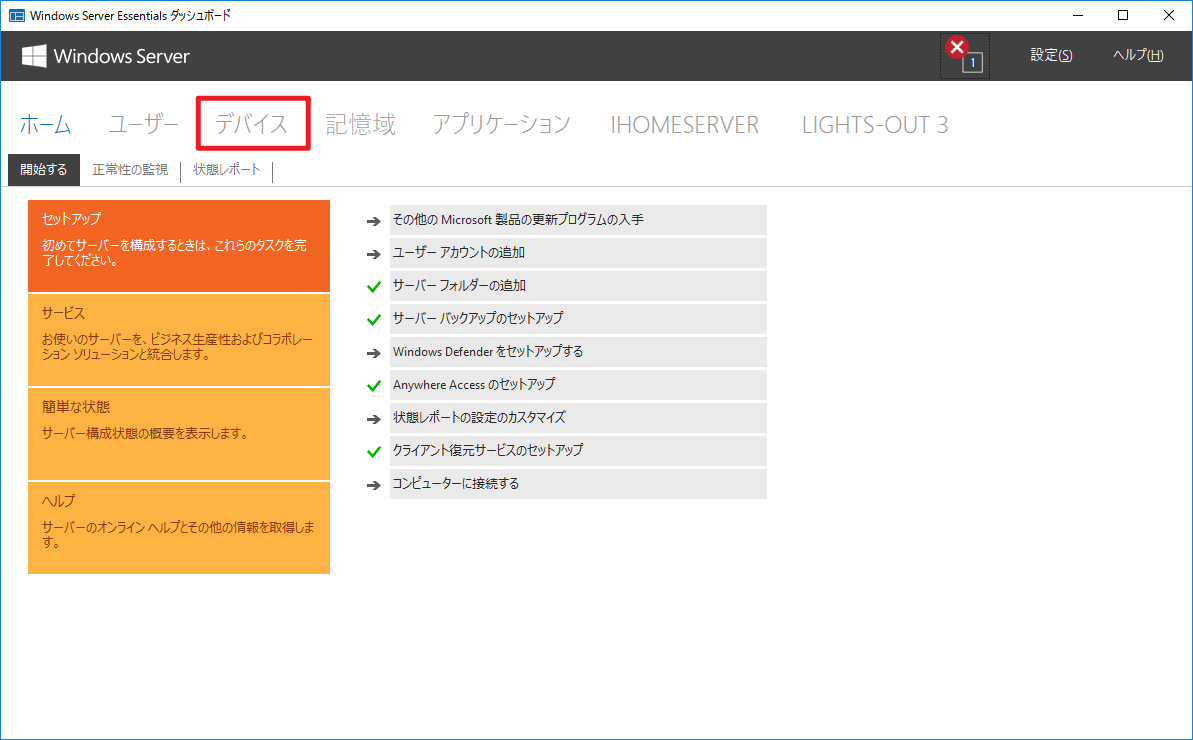Close the dashboard window
Image resolution: width=1193 pixels, height=740 pixels.
tap(1169, 15)
